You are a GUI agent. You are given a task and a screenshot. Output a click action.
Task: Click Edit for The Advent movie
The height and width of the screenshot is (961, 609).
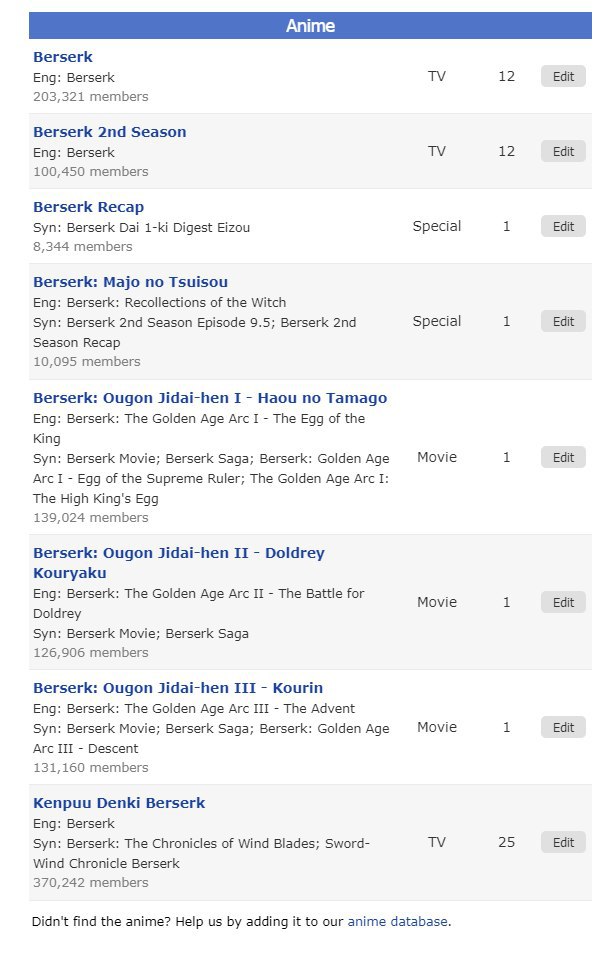pos(562,727)
